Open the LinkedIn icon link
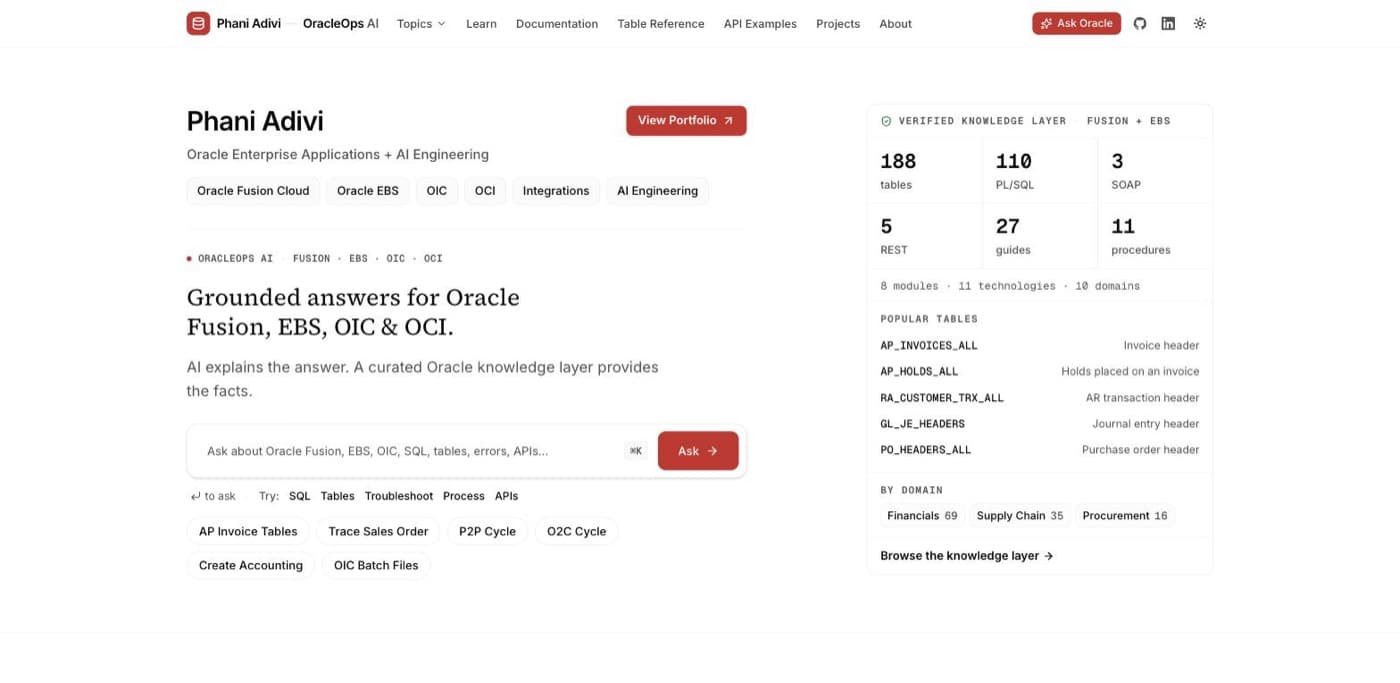The height and width of the screenshot is (683, 1400). pyautogui.click(x=1168, y=23)
